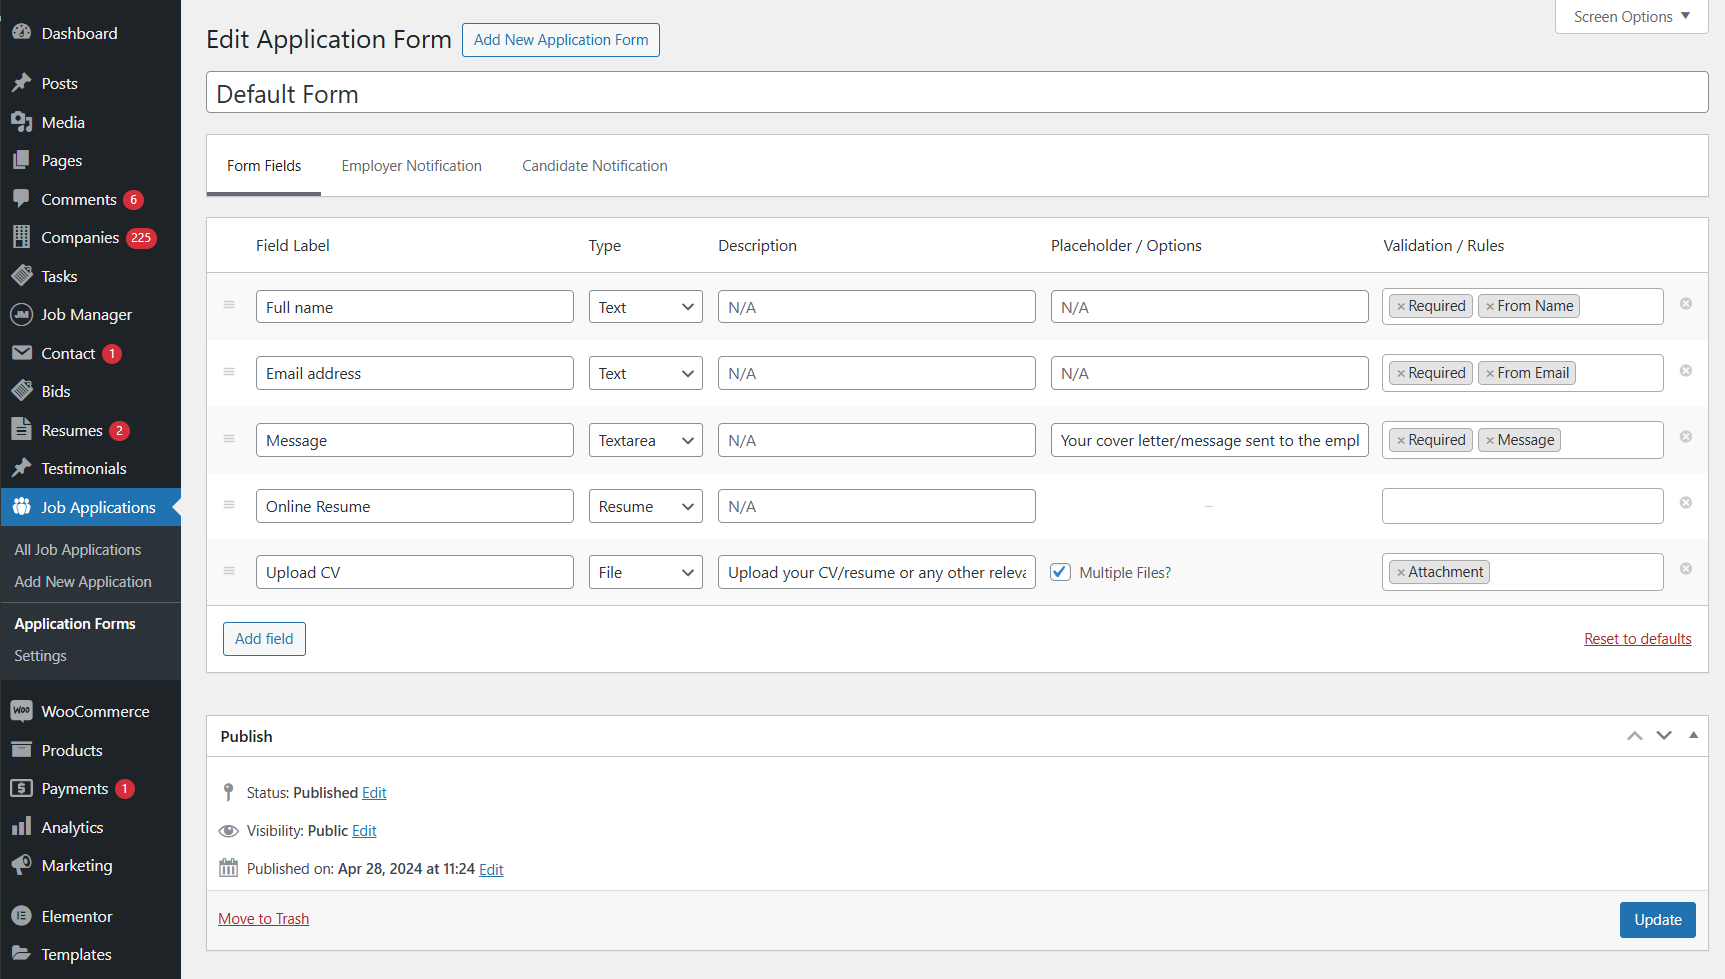Move Publish panel down with chevron

[x=1664, y=735]
